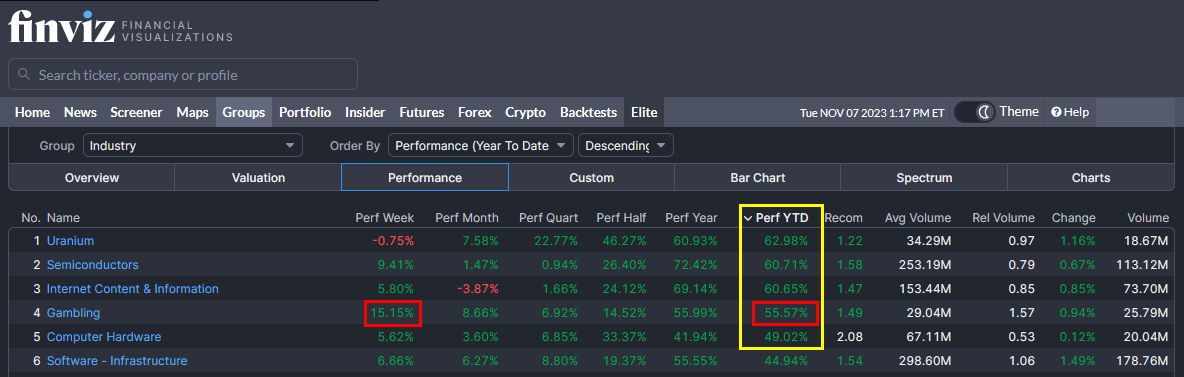The width and height of the screenshot is (1184, 377).
Task: Go to the Maps menu item
Action: (193, 112)
